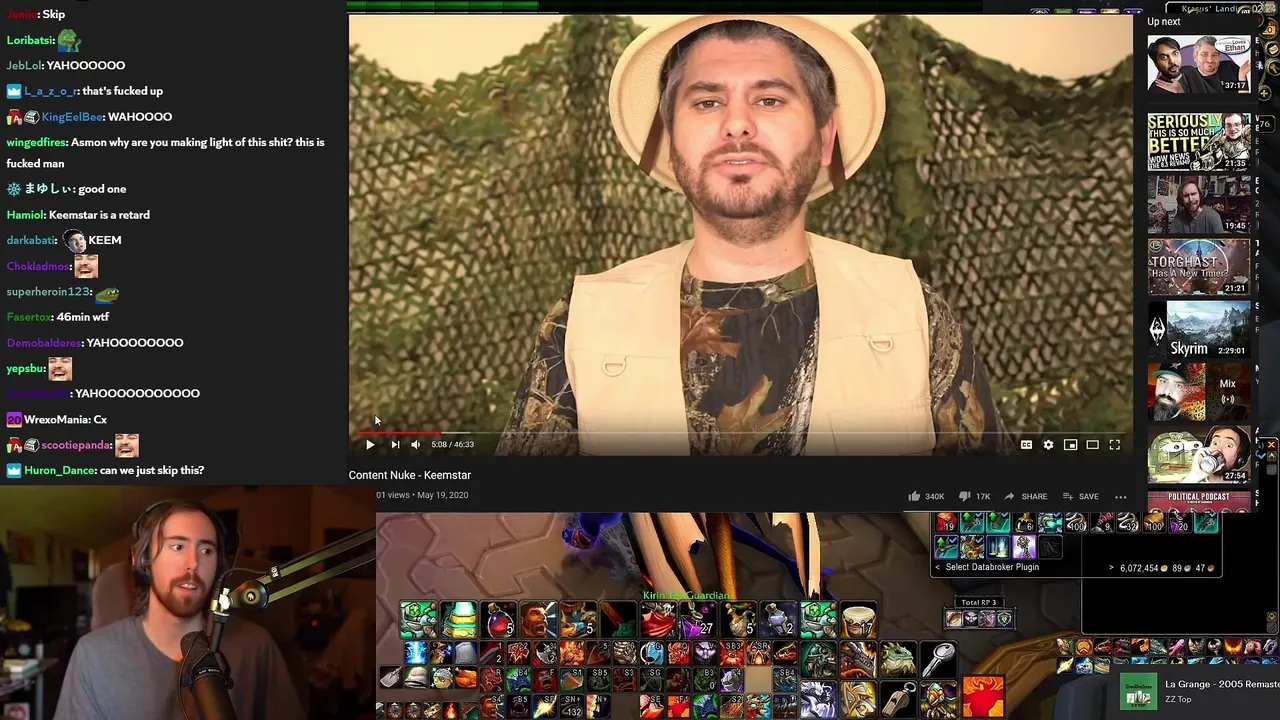Enable theater mode for the video
The height and width of the screenshot is (720, 1280).
tap(1092, 445)
